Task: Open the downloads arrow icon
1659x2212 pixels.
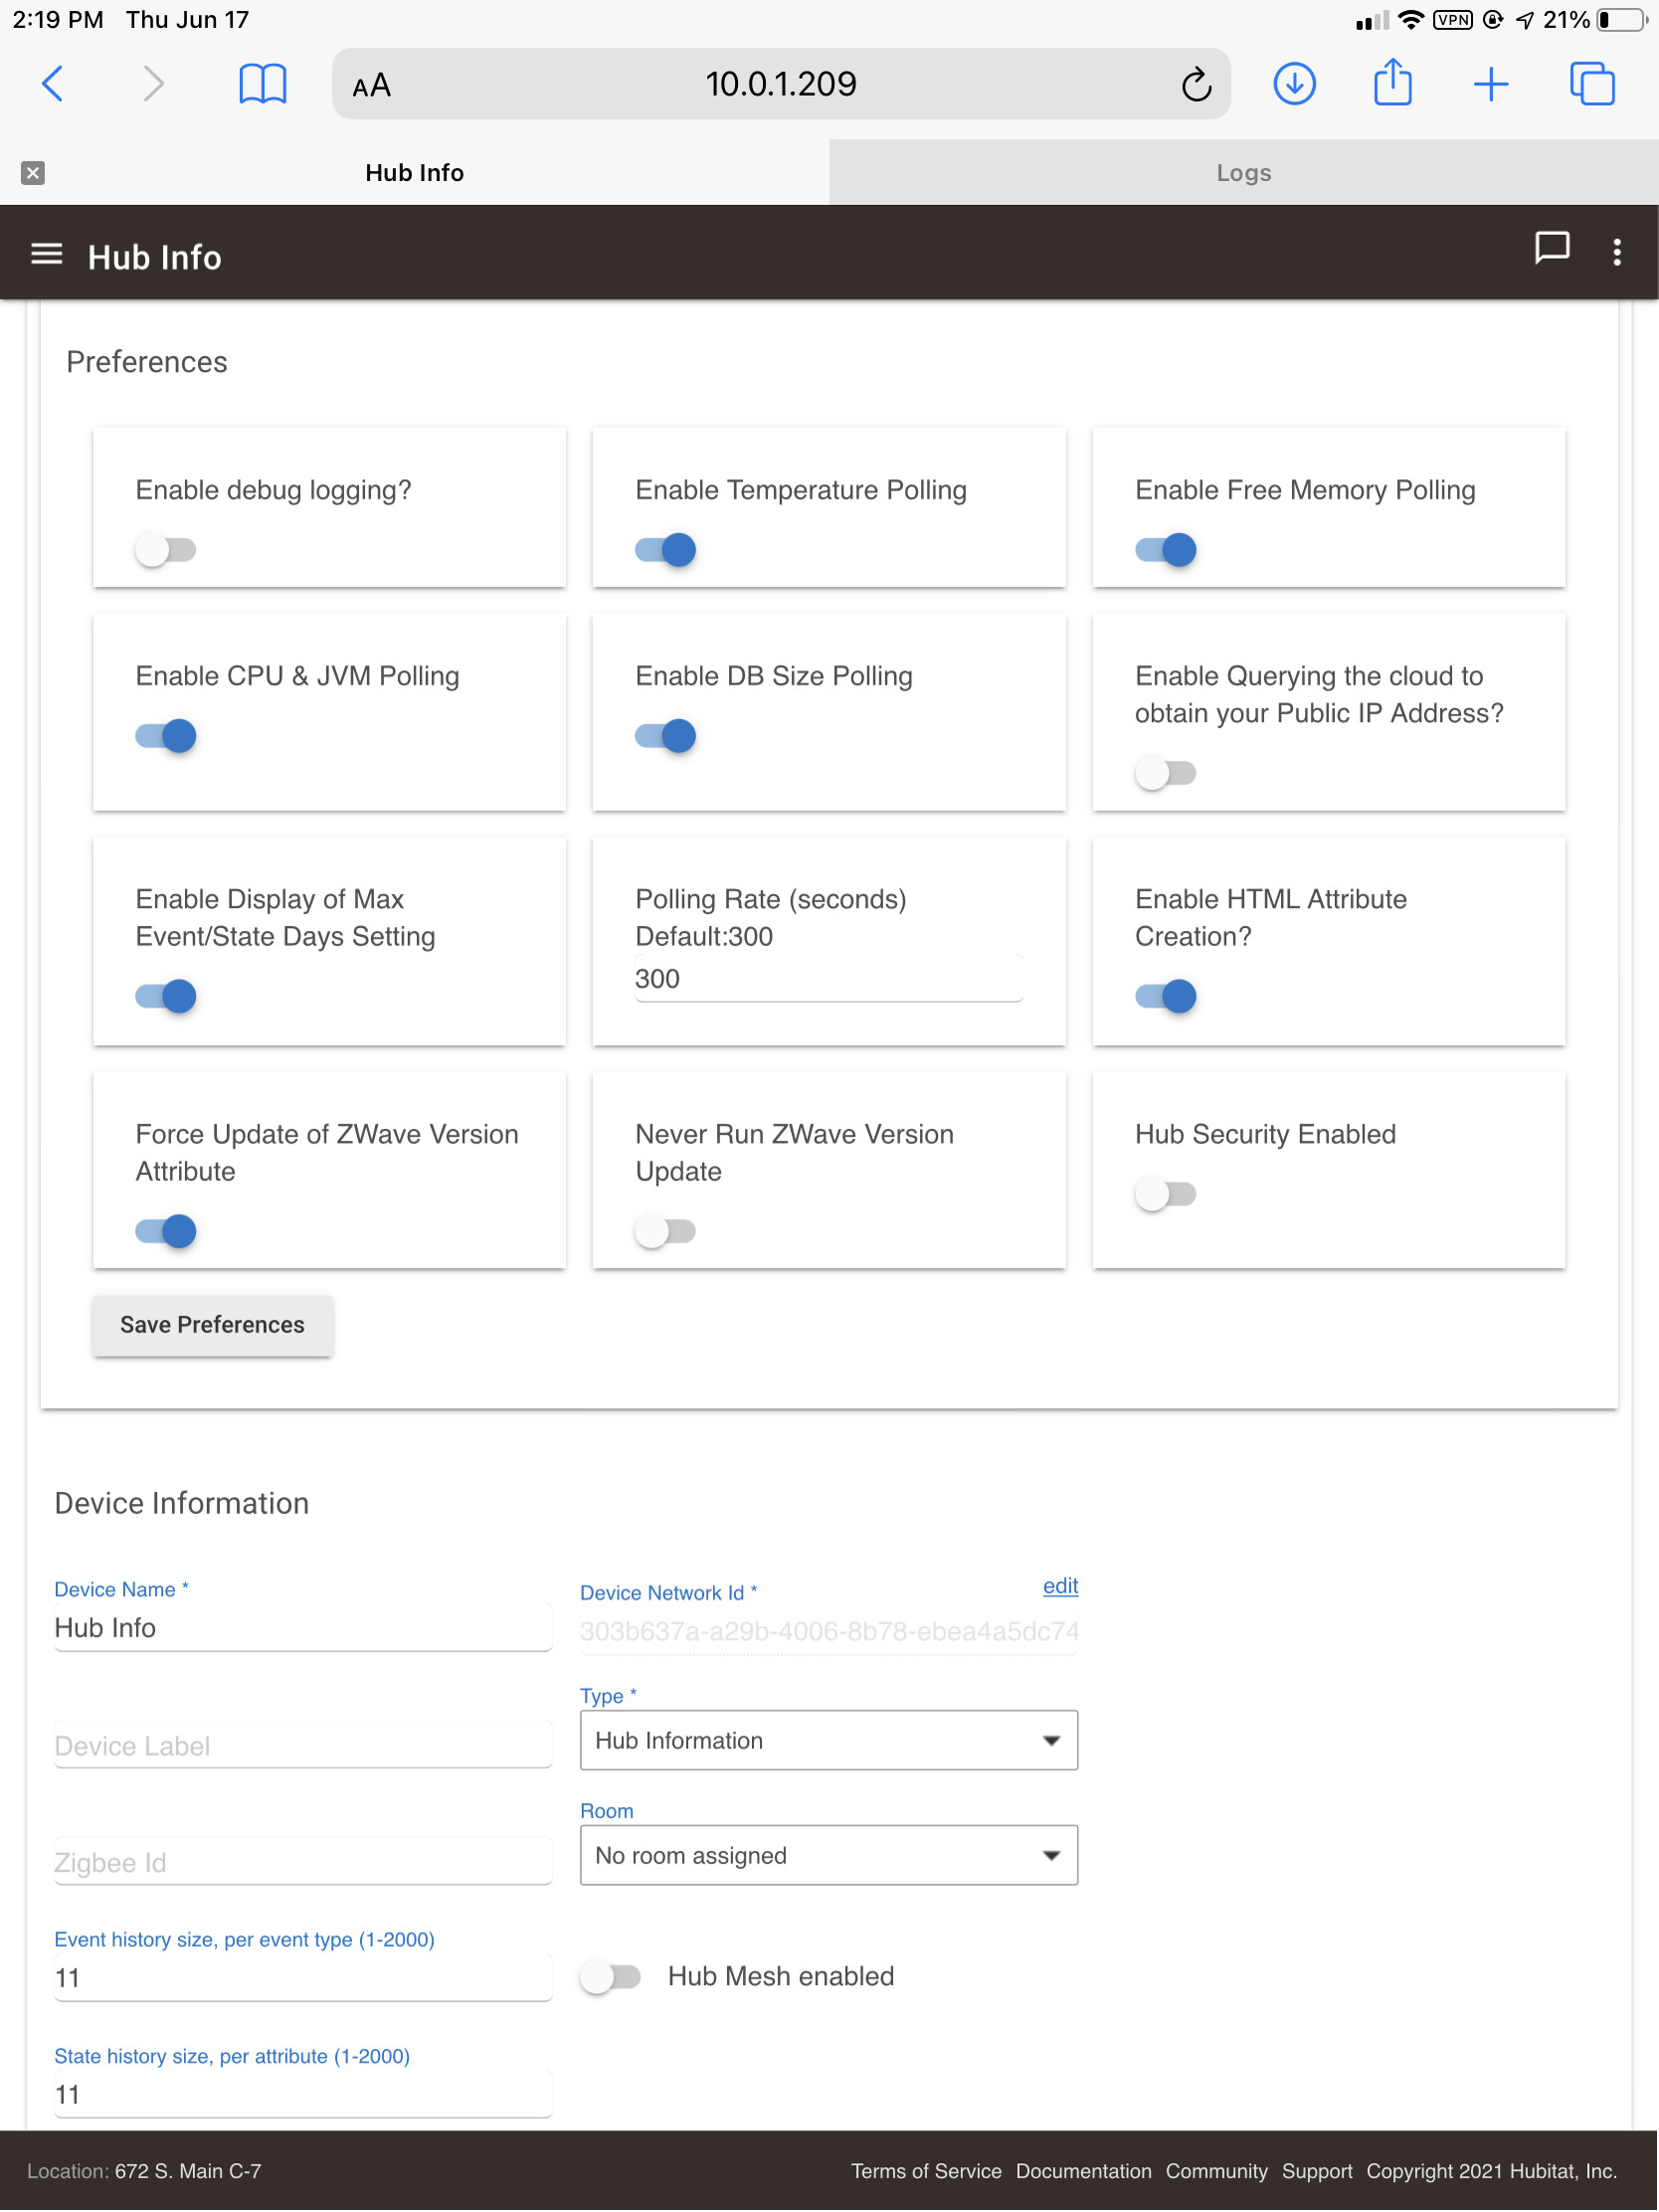Action: point(1293,84)
